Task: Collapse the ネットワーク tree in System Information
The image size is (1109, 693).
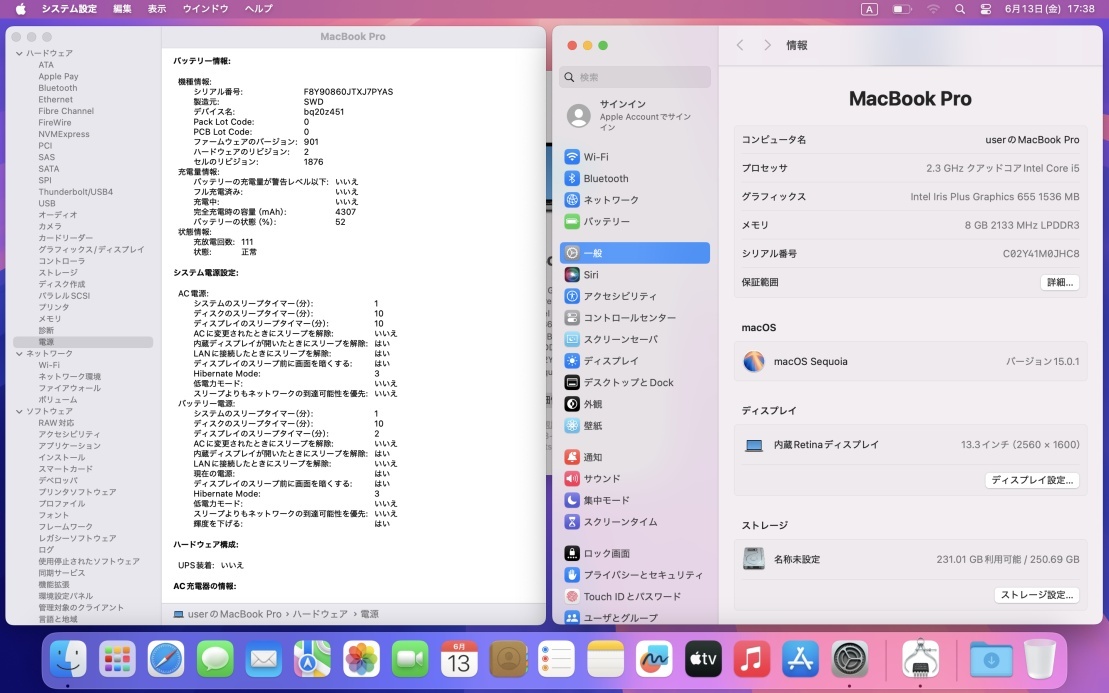Action: tap(17, 353)
